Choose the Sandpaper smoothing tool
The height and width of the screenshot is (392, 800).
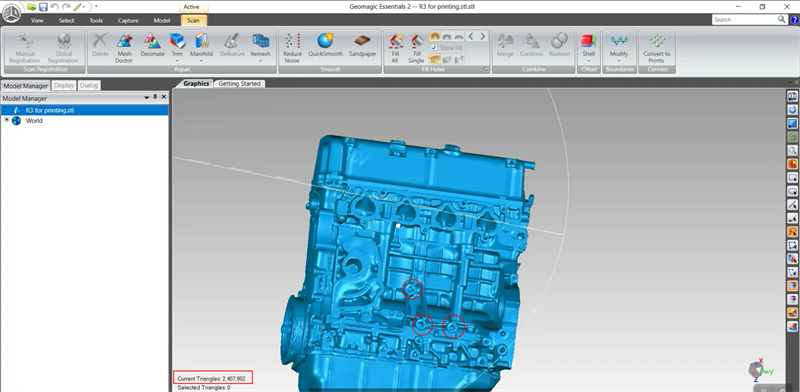click(x=362, y=45)
